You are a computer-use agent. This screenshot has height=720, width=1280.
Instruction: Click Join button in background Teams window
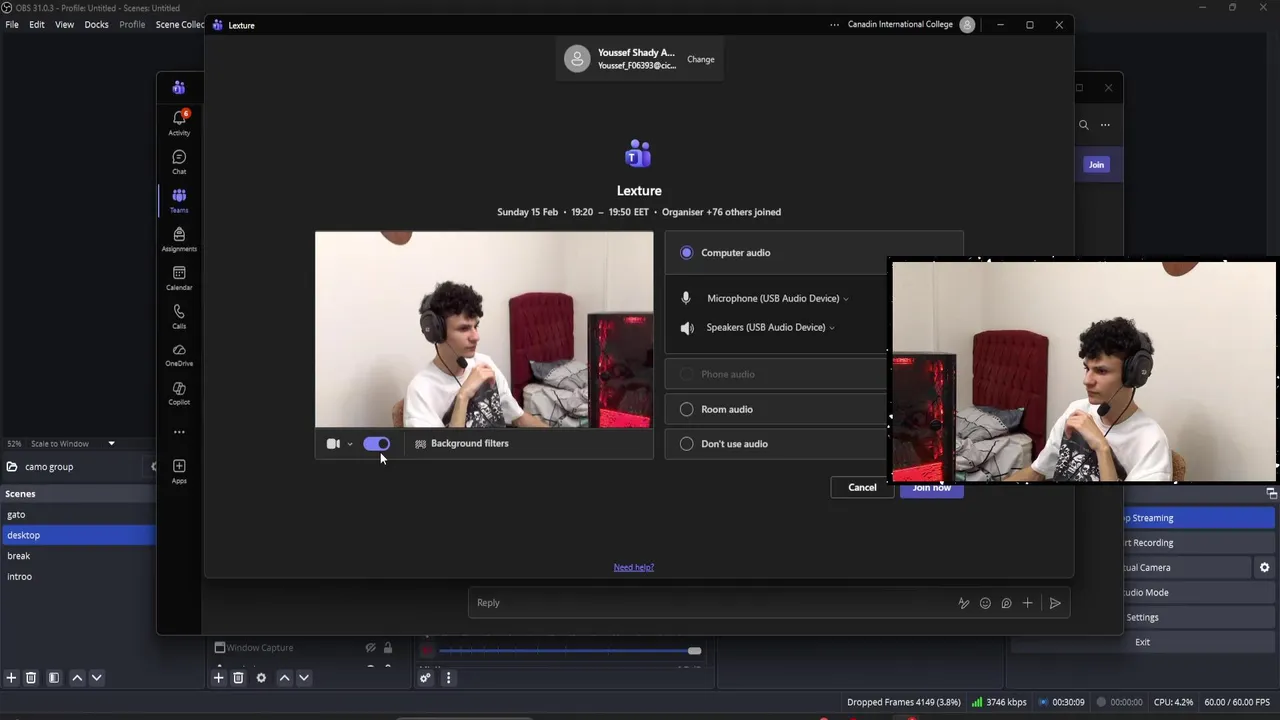pos(1097,165)
